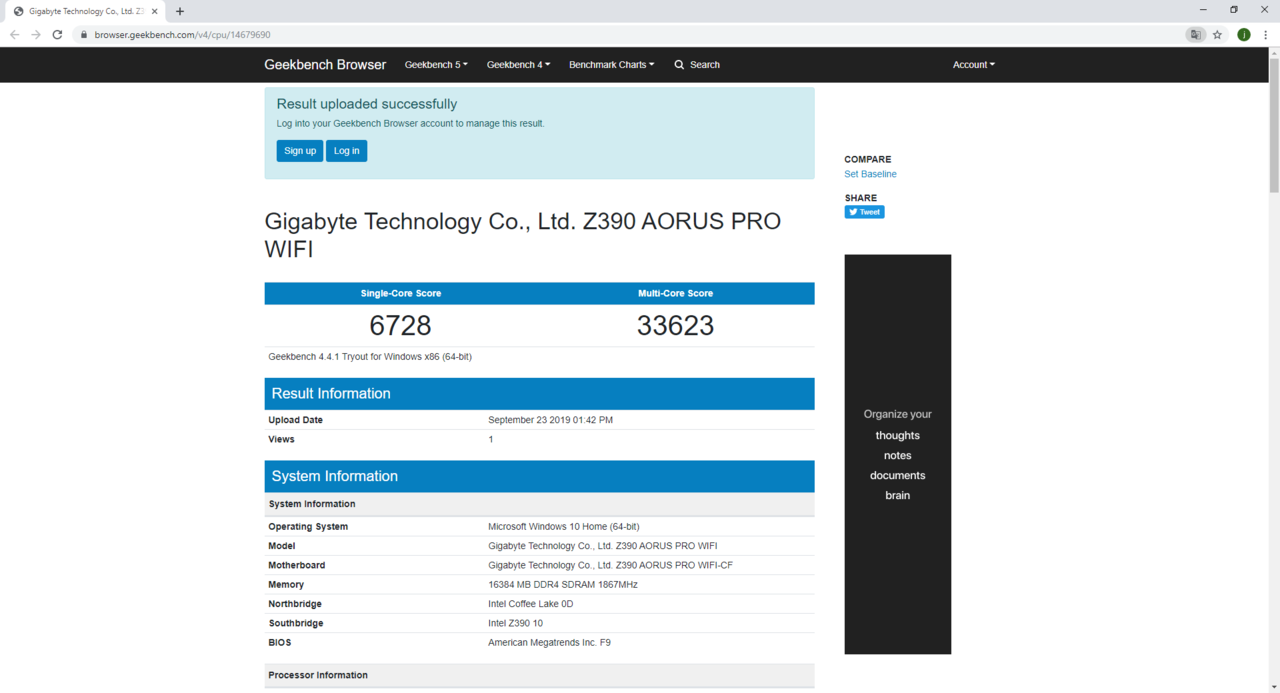
Task: Open the Chrome three-dot menu
Action: coord(1266,35)
